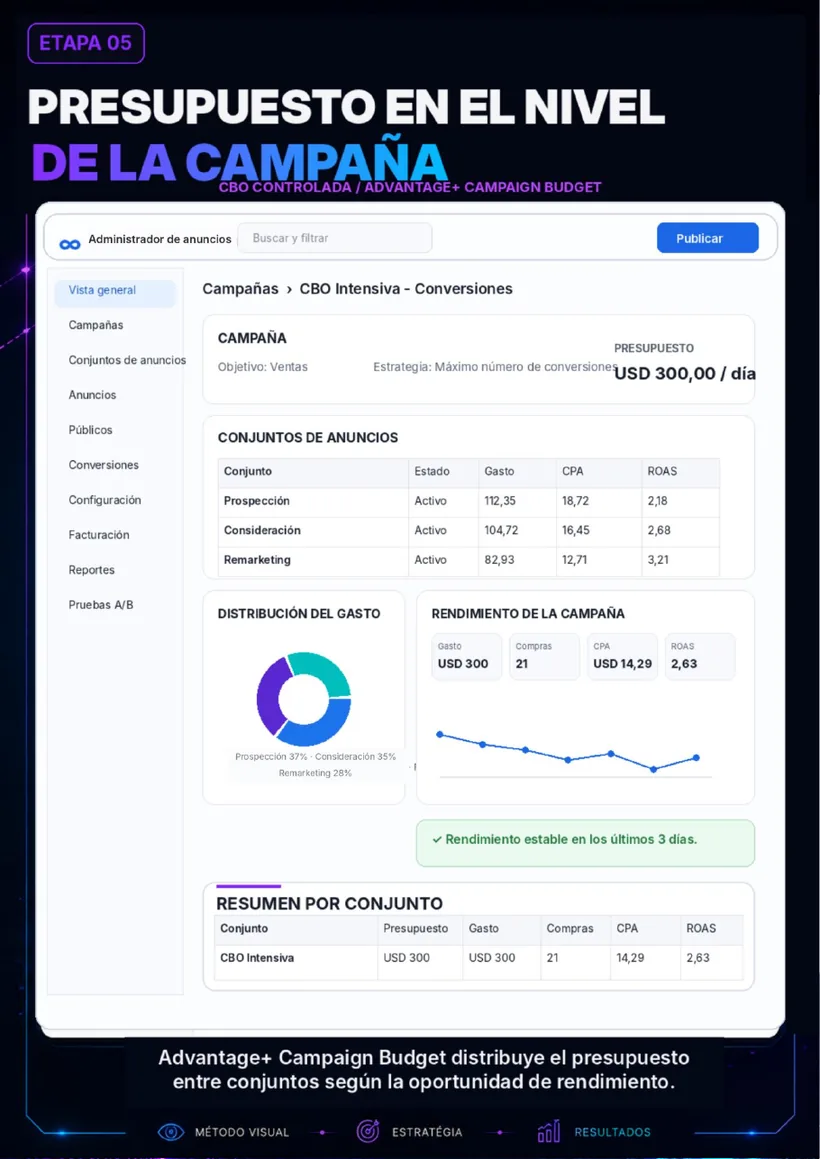The image size is (820, 1159).
Task: Select the Gasto USD 300 metric card
Action: coord(467,656)
